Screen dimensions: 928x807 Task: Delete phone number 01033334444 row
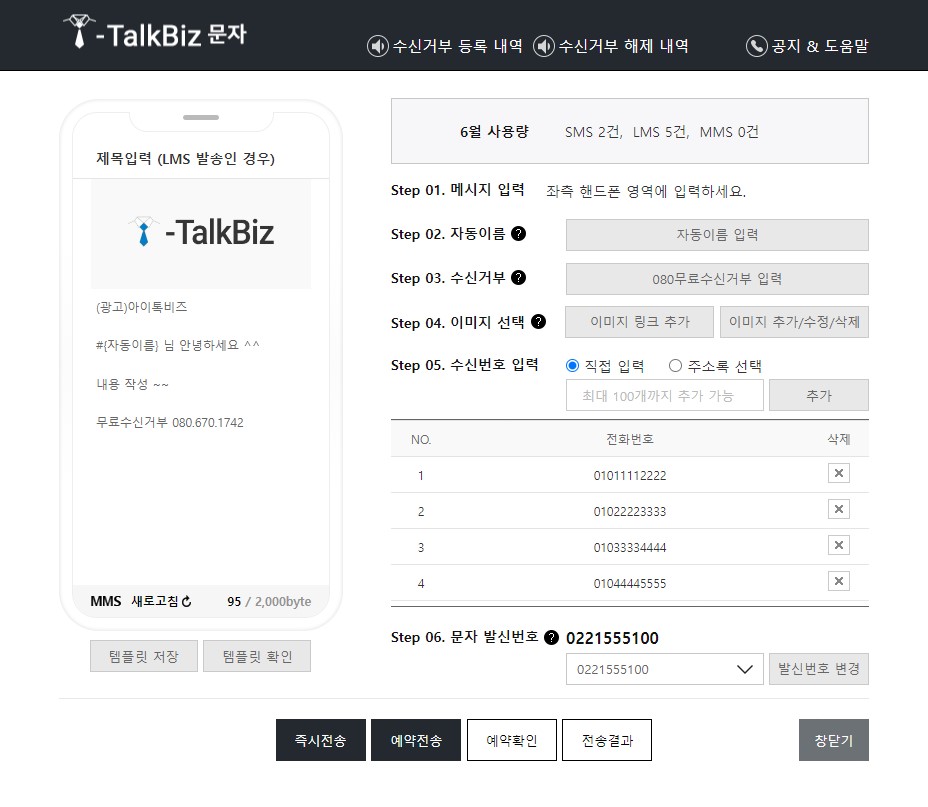point(839,545)
